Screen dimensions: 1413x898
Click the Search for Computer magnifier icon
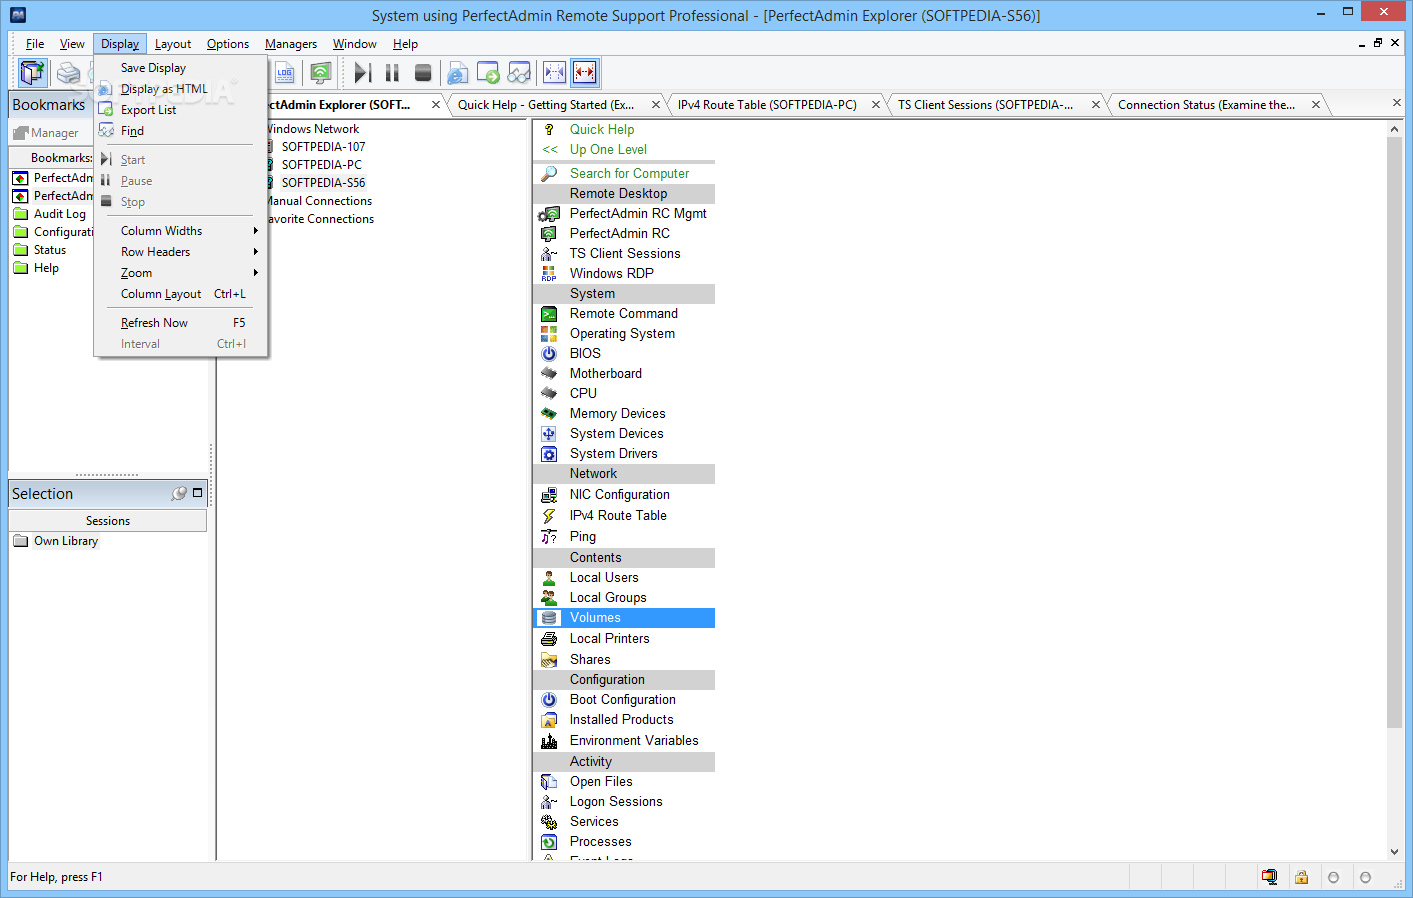tap(549, 173)
